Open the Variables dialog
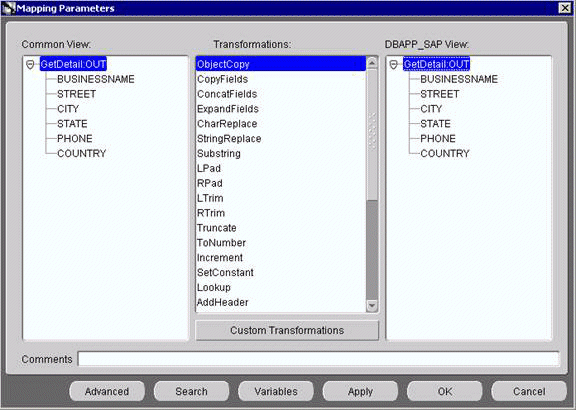576x410 pixels. click(276, 391)
